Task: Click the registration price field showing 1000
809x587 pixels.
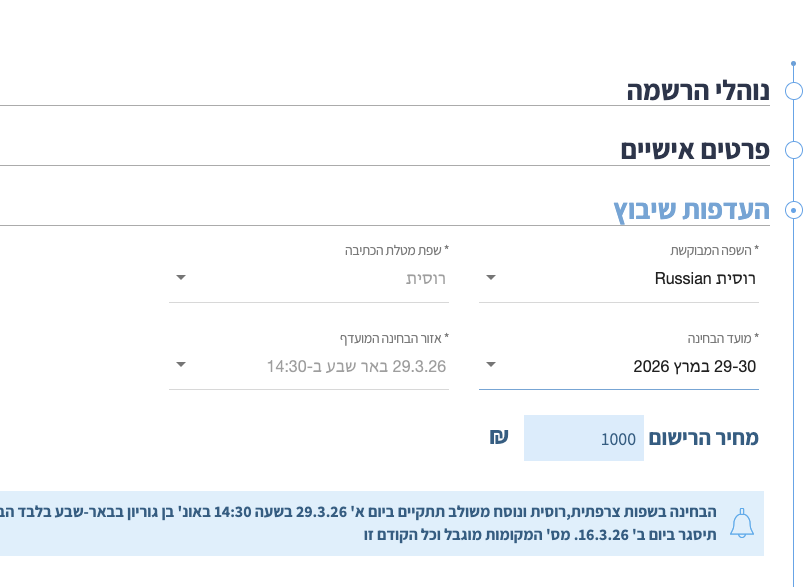Action: (x=583, y=438)
